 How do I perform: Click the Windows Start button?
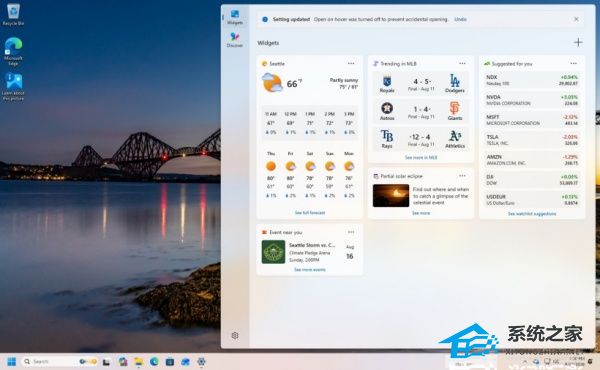click(x=12, y=362)
